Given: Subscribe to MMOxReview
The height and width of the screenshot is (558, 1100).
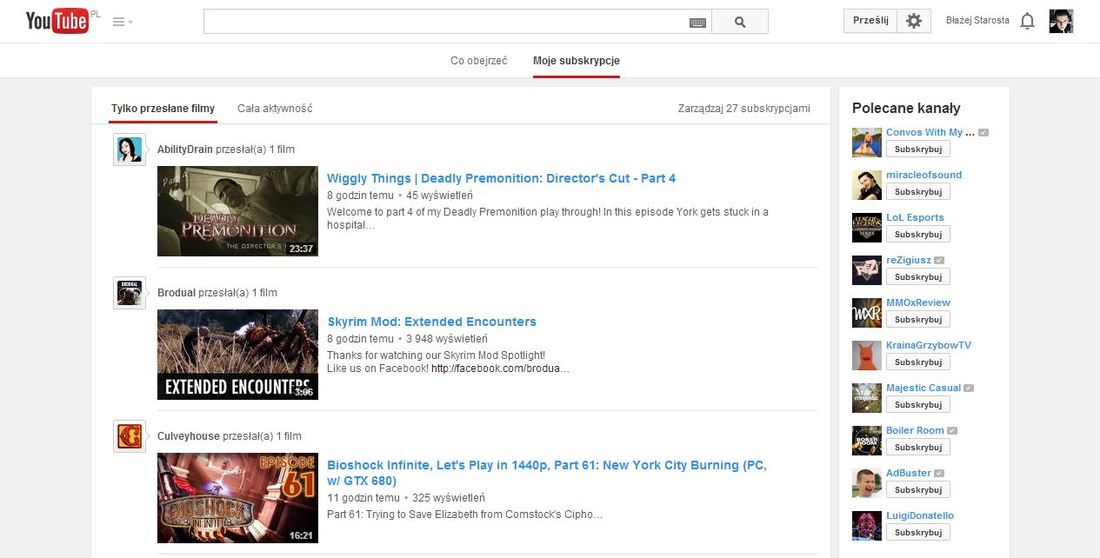Looking at the screenshot, I should click(x=918, y=320).
